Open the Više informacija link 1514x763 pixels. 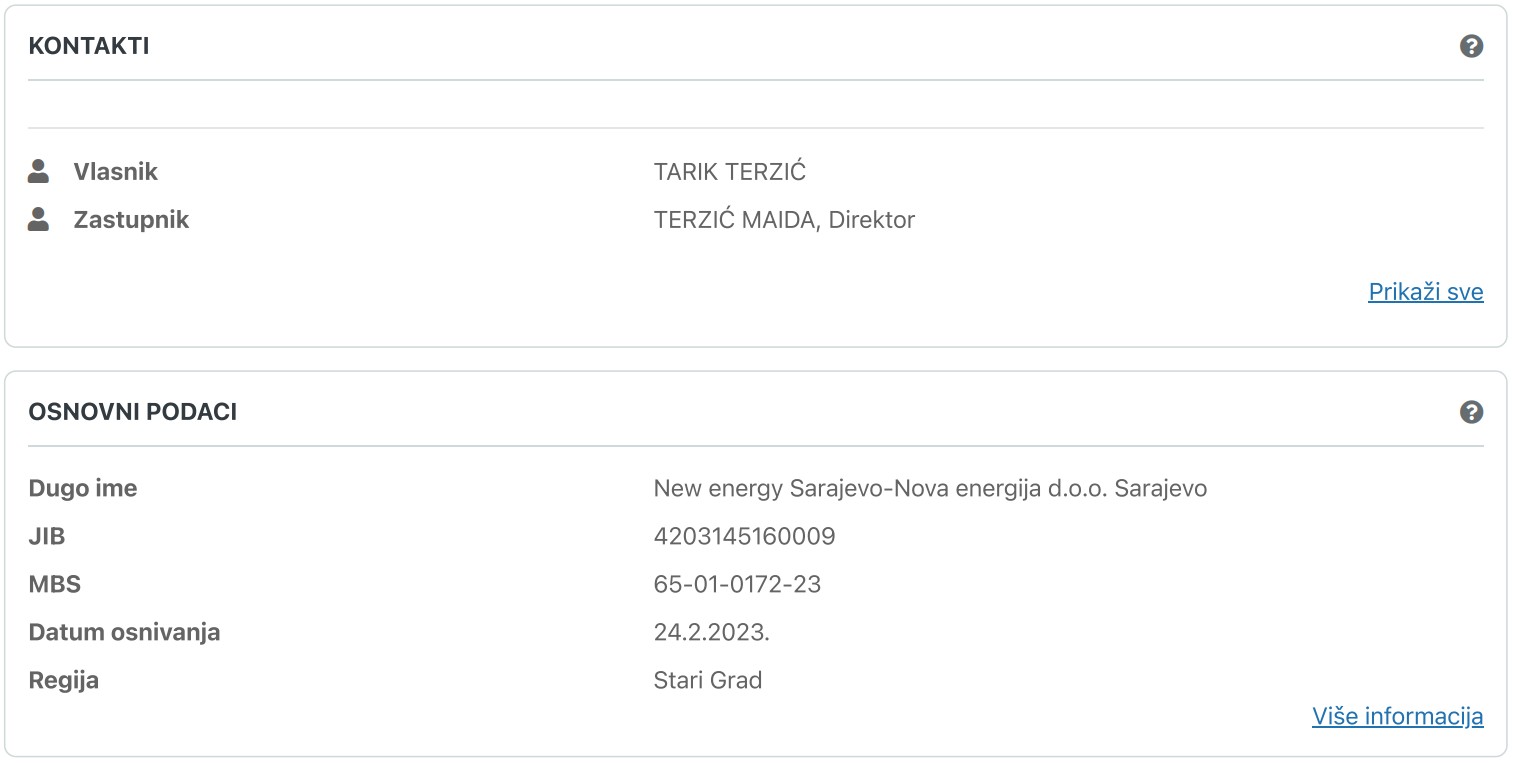1398,716
